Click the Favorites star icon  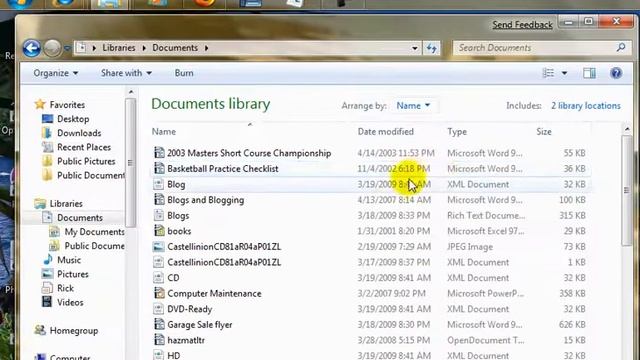pyautogui.click(x=40, y=104)
